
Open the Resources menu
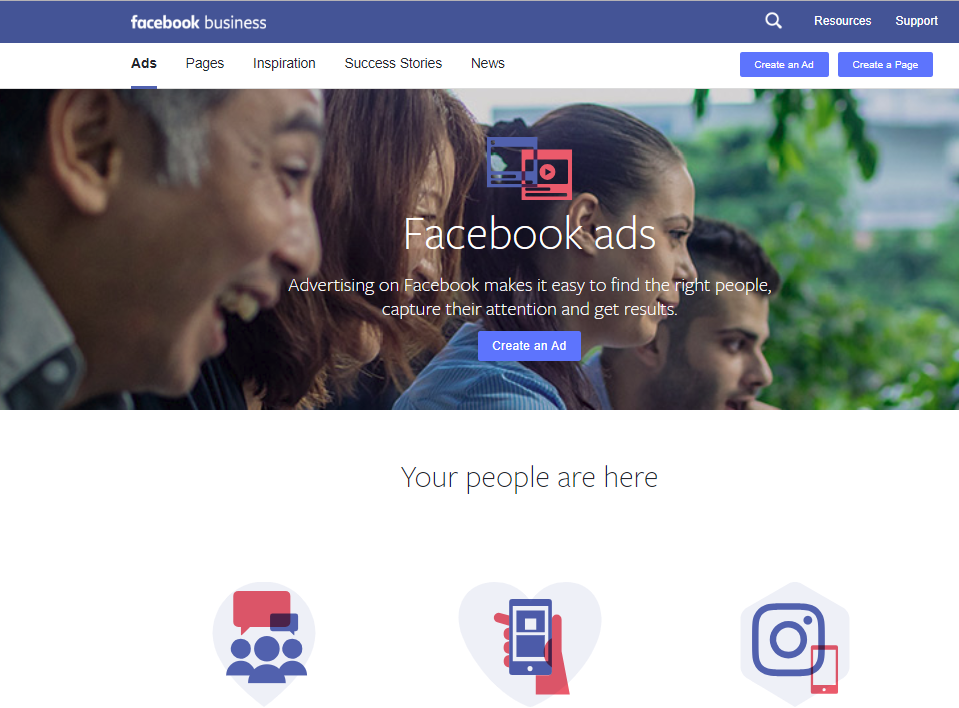[x=842, y=21]
